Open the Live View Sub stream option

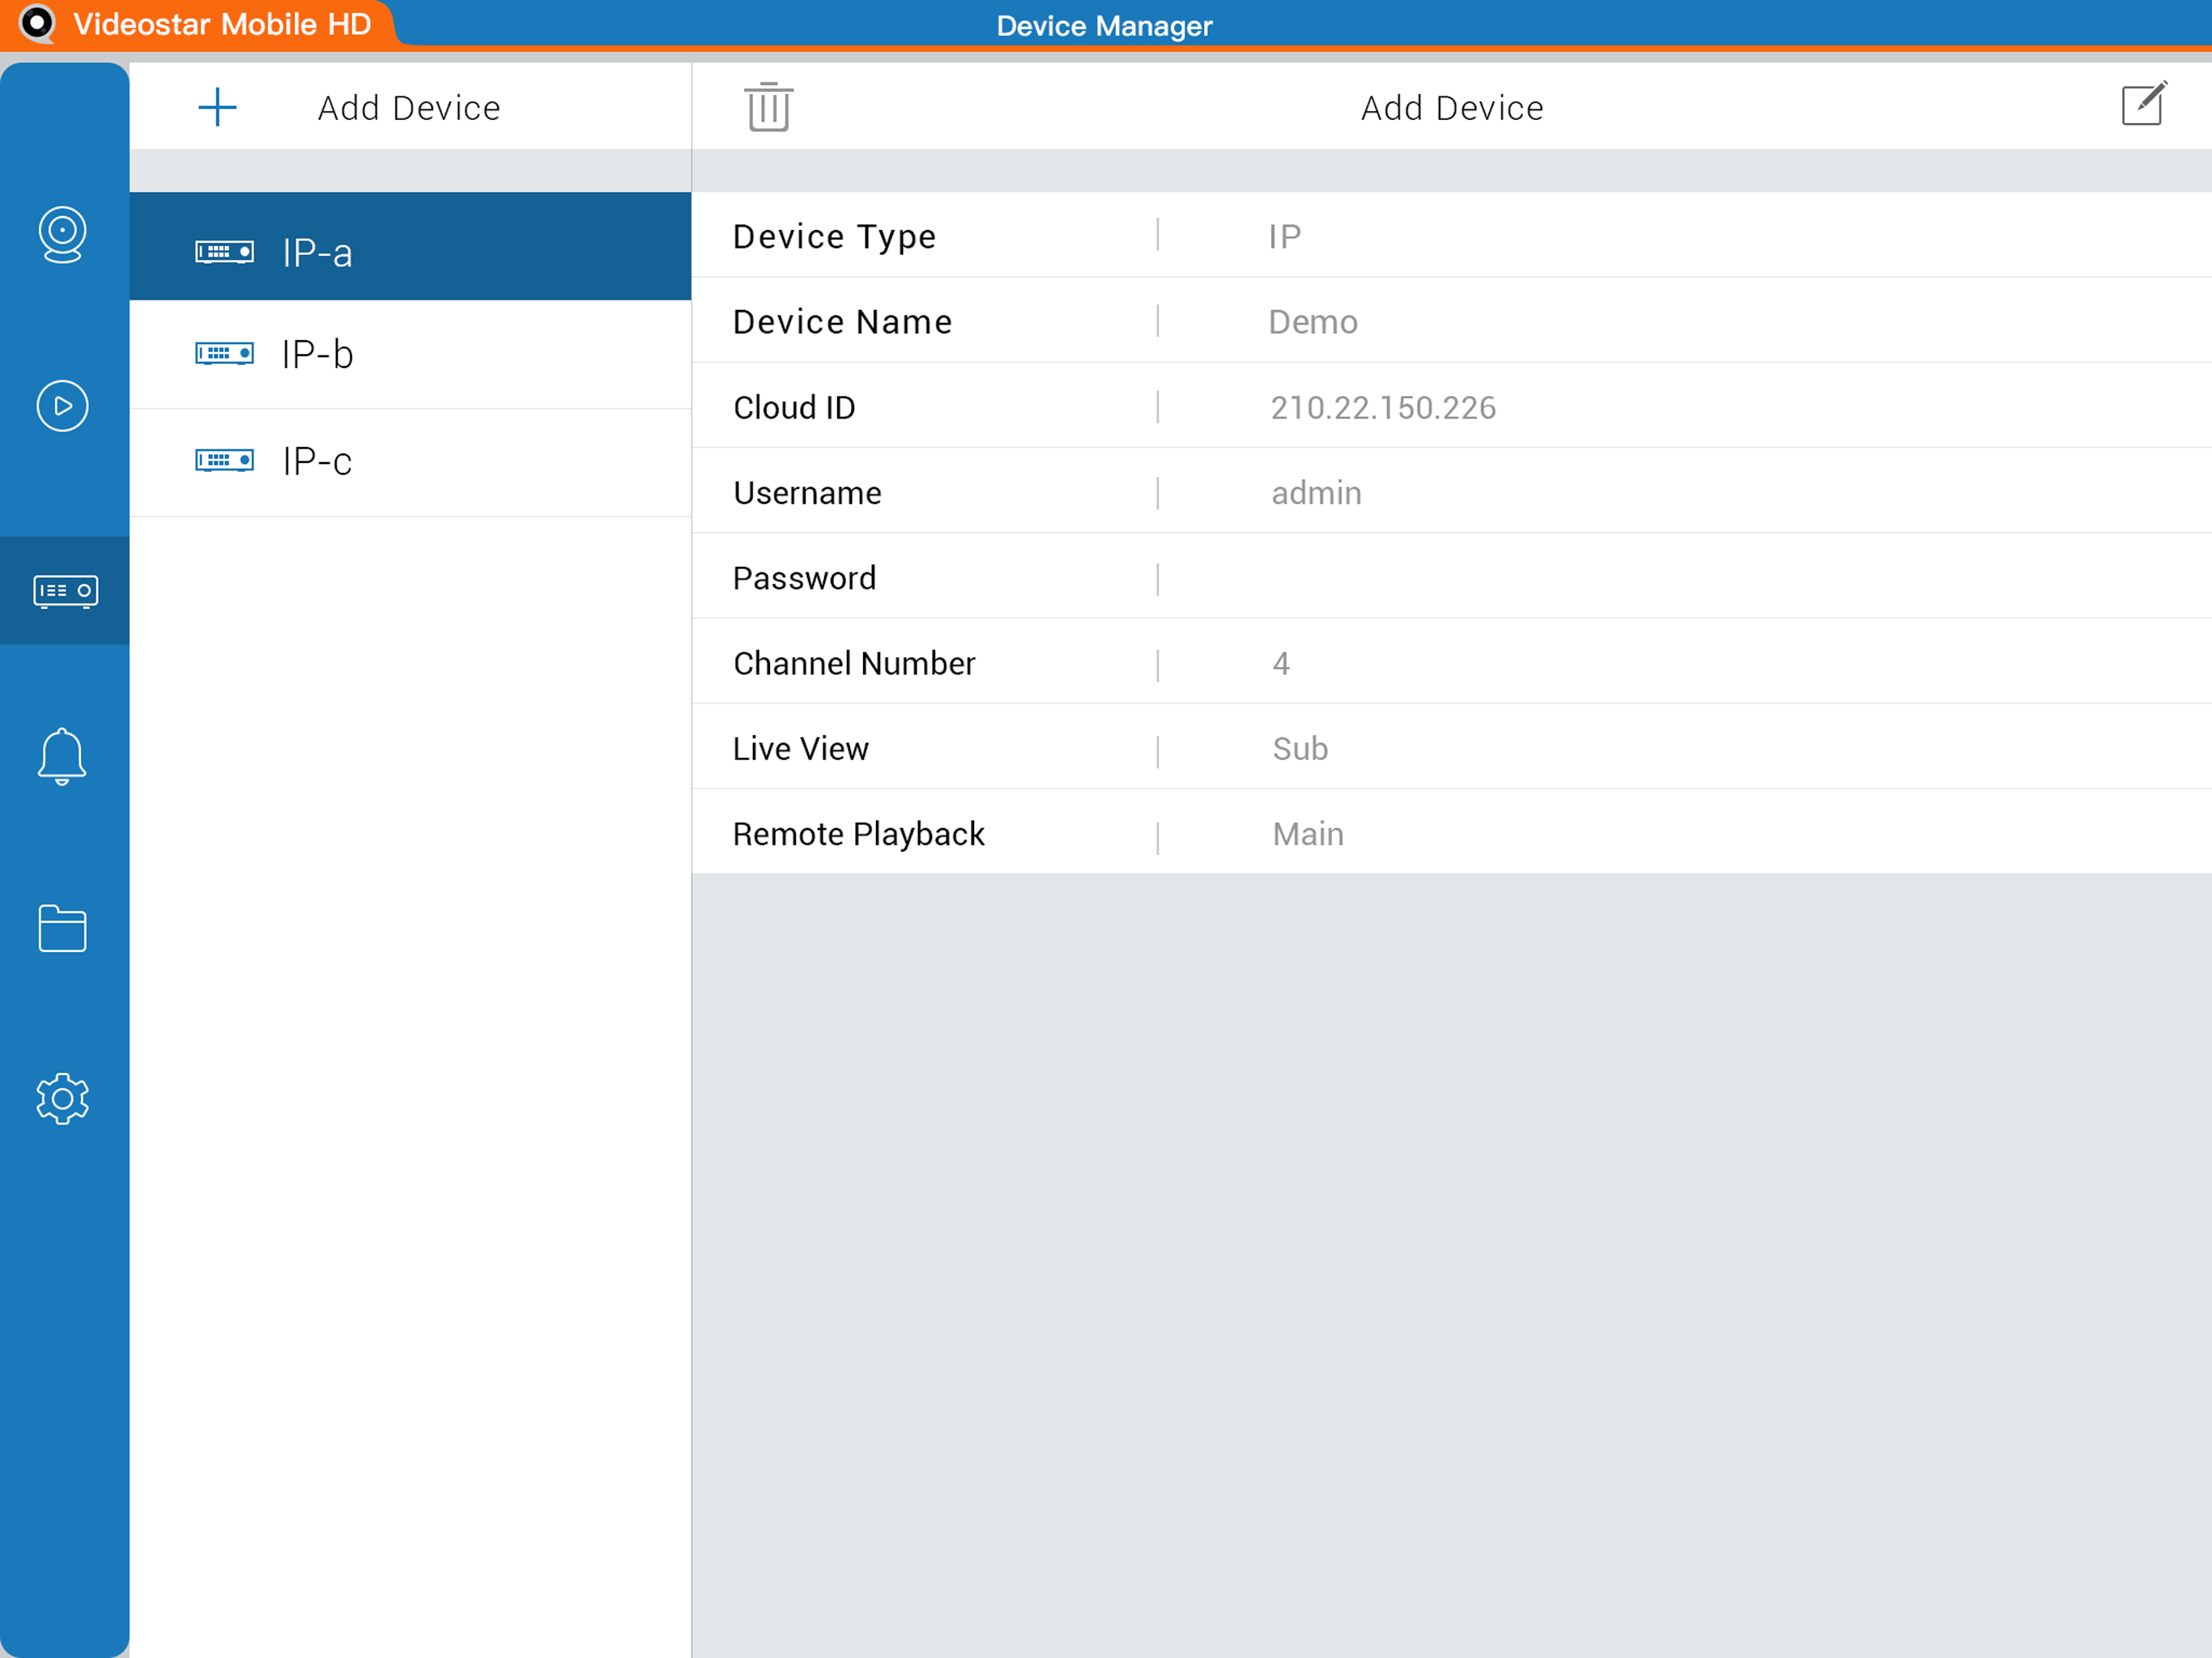1299,749
